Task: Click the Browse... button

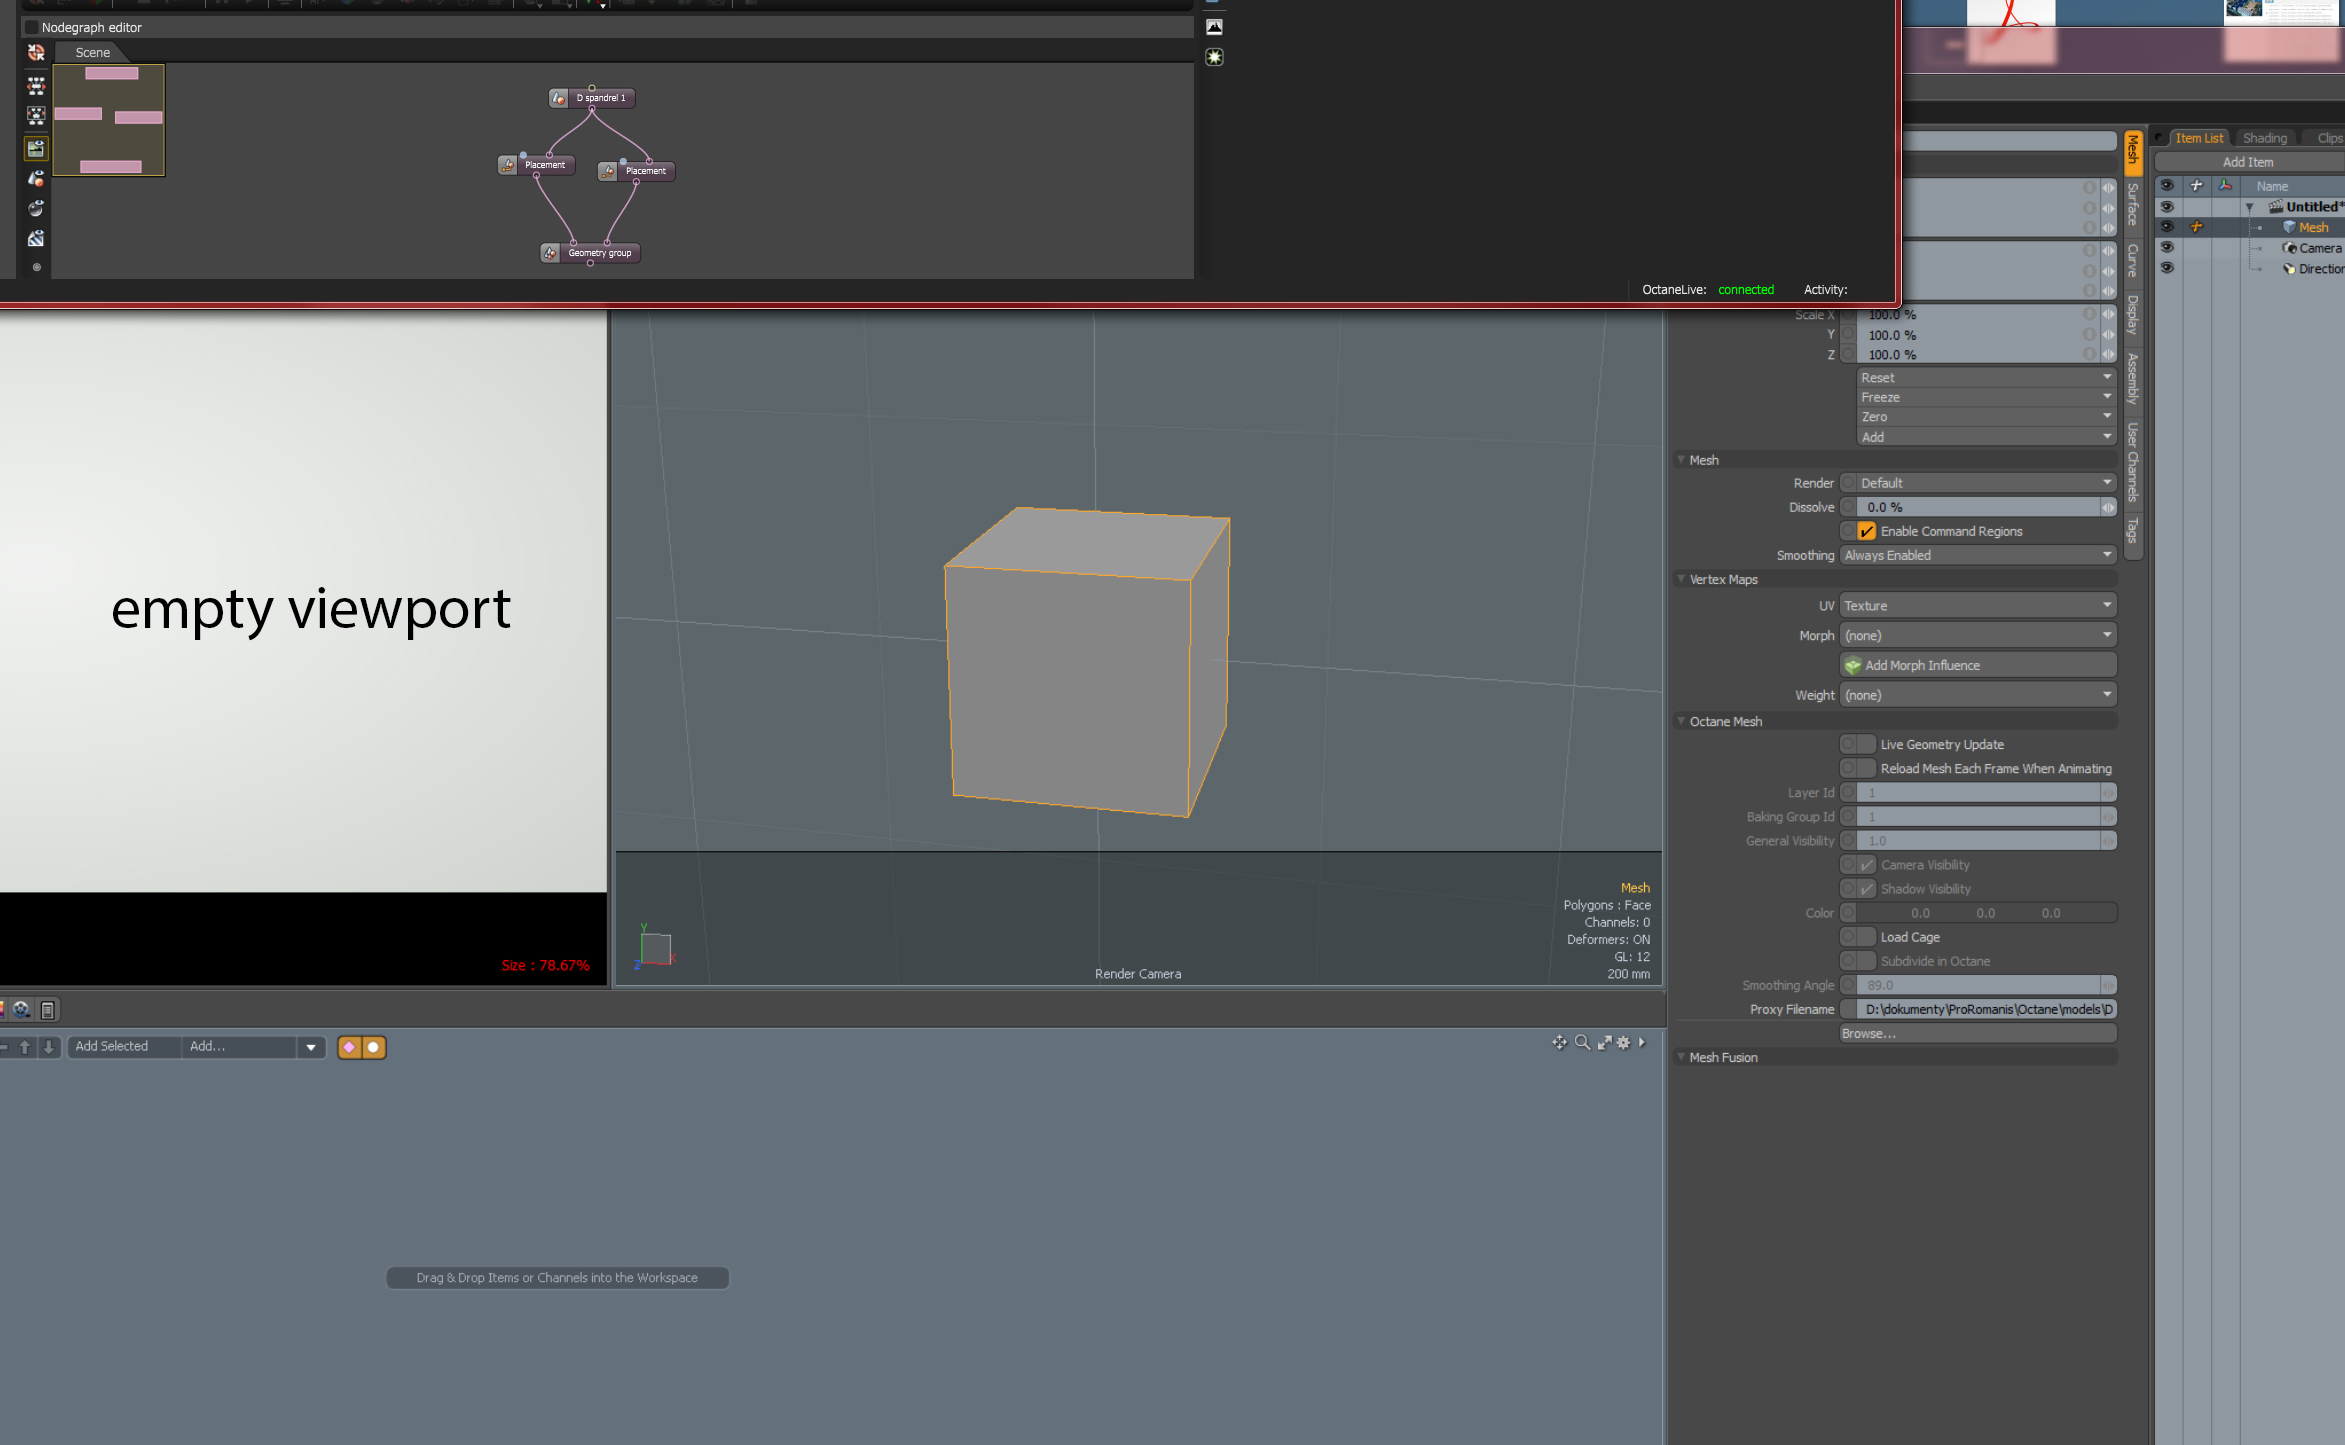Action: coord(1978,1033)
